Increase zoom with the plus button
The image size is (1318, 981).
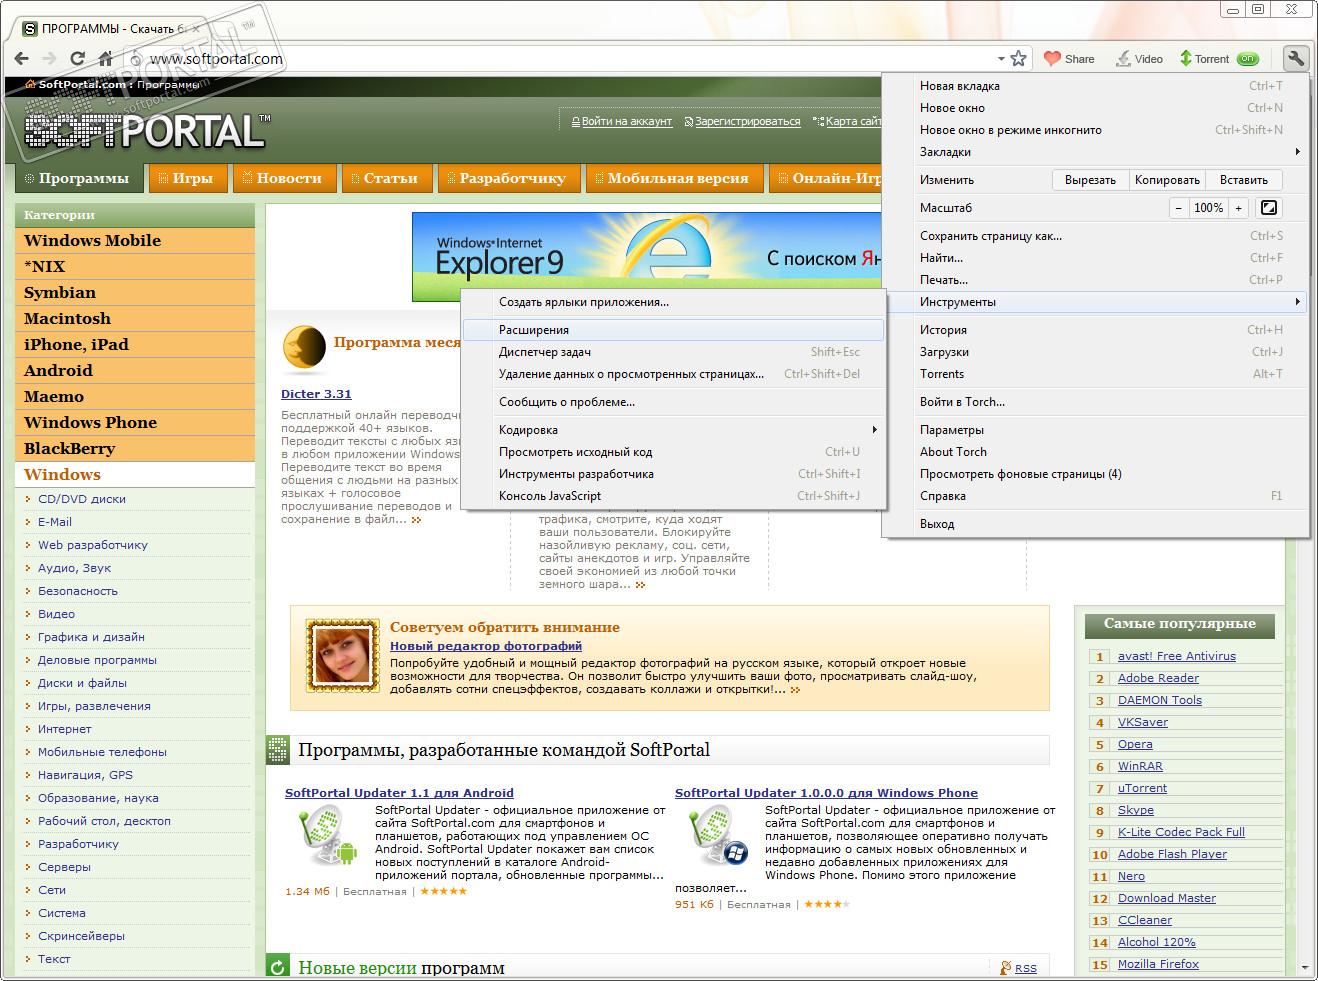pos(1238,208)
